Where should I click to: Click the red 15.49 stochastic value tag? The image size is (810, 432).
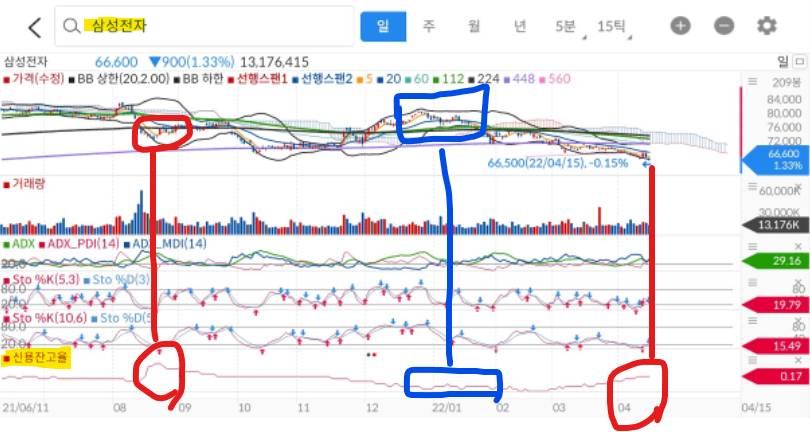(x=775, y=346)
